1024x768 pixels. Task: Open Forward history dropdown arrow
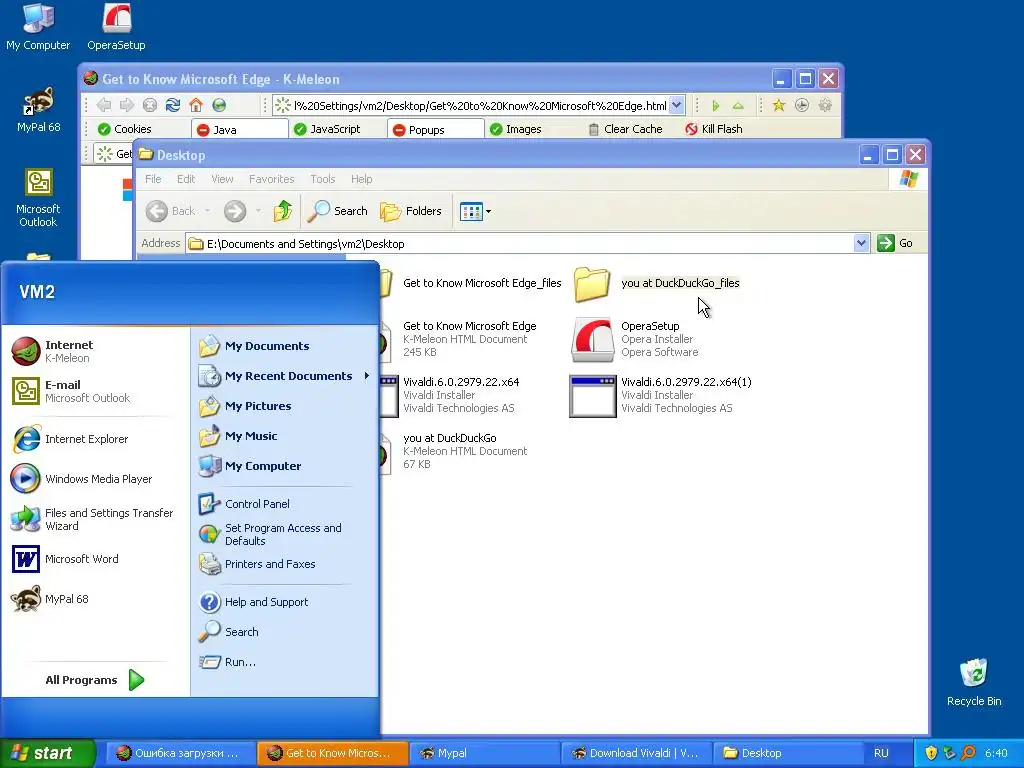pyautogui.click(x=258, y=211)
